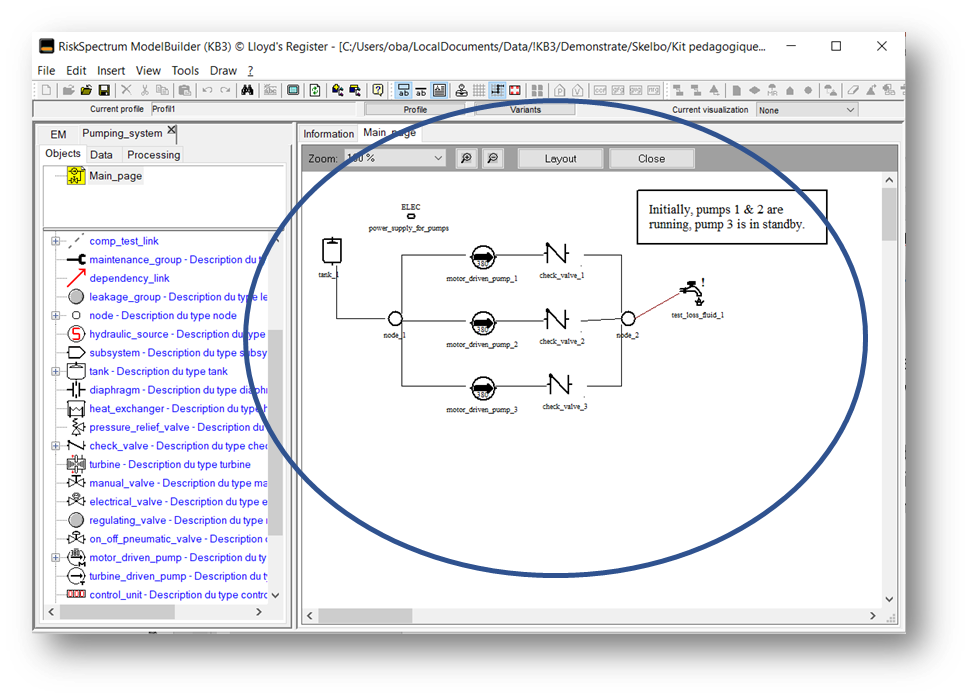This screenshot has width=971, height=699.
Task: Click the house icon labeled P
Action: (x=560, y=90)
